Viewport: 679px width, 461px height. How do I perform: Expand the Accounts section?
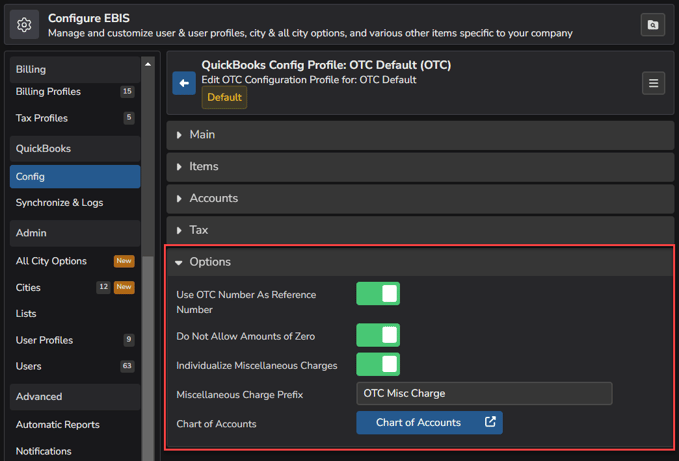click(x=420, y=199)
